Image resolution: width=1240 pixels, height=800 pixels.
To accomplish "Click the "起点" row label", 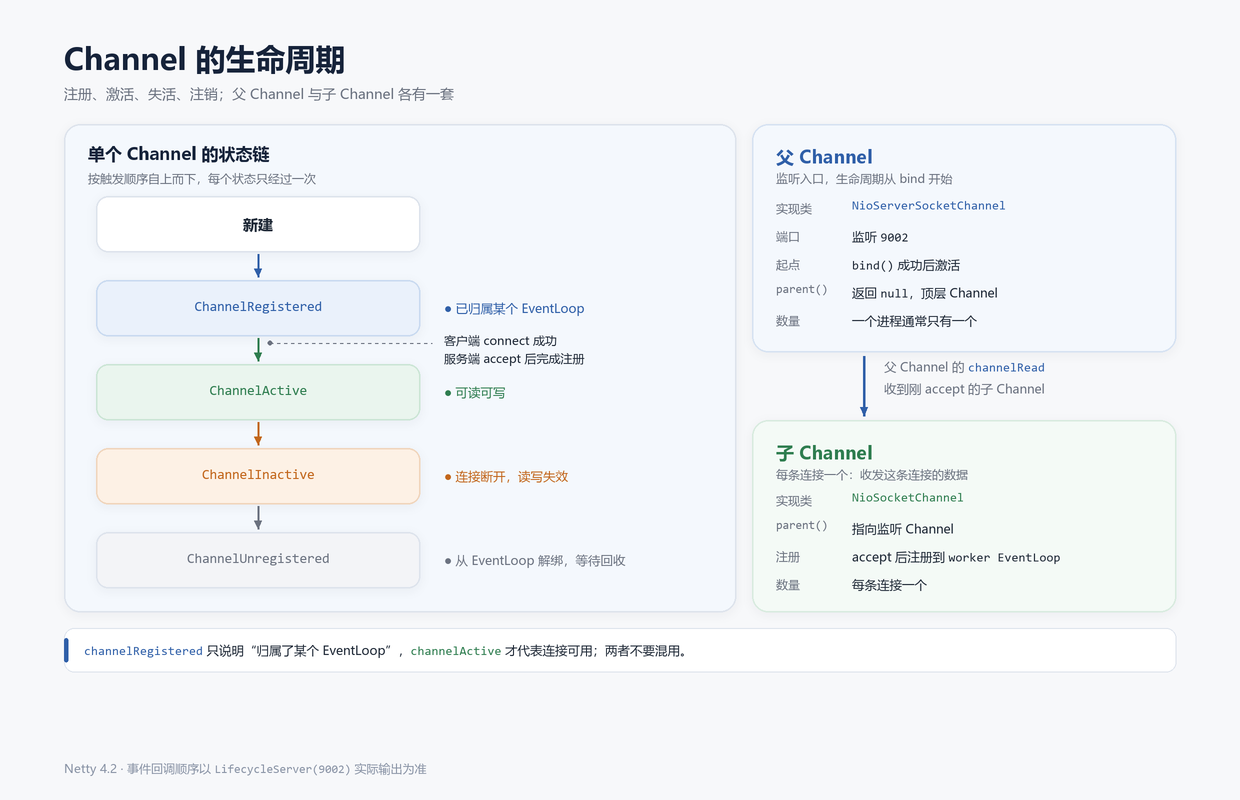I will click(788, 266).
